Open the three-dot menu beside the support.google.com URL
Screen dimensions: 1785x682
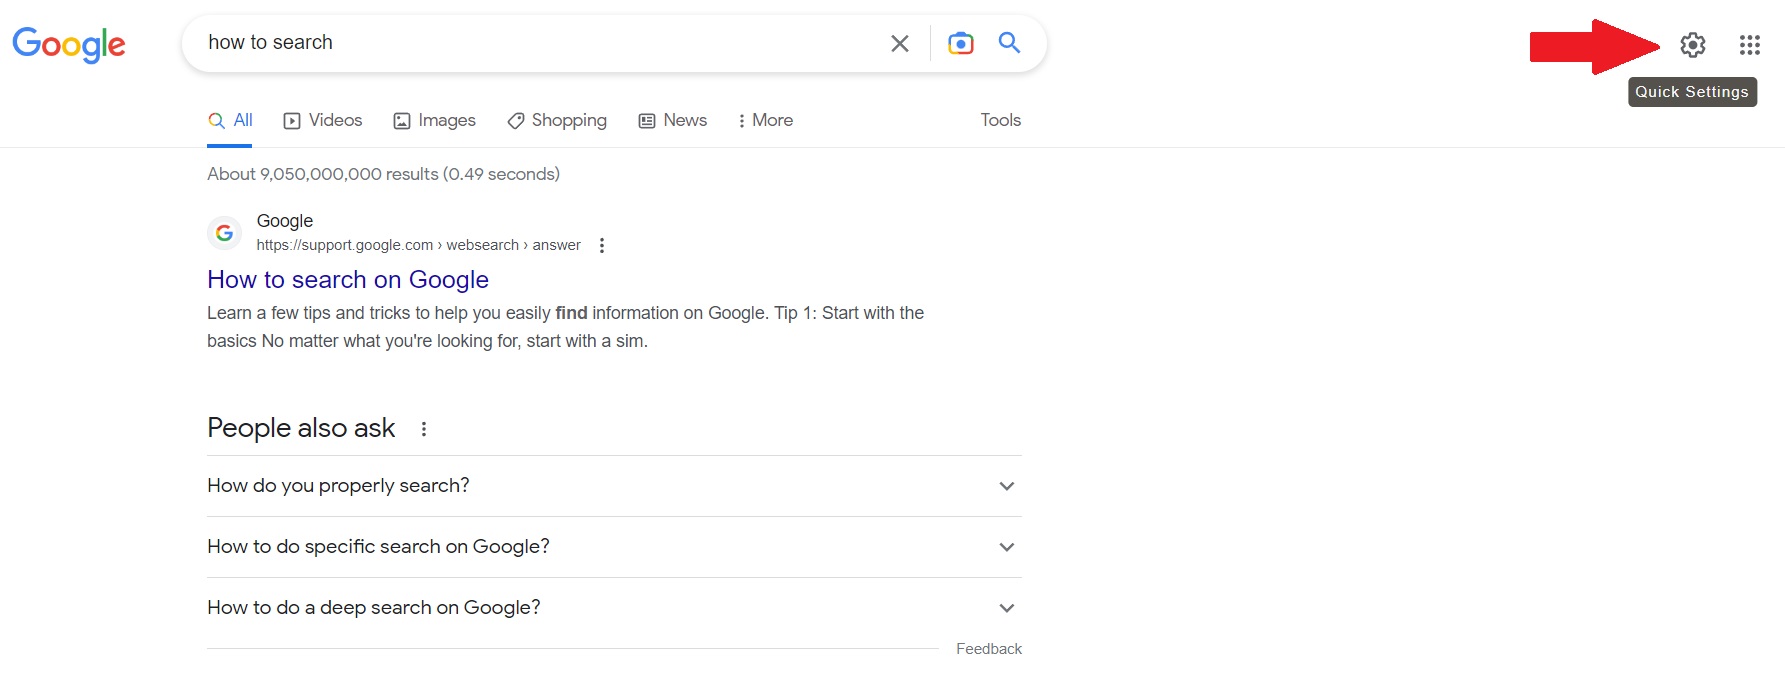click(x=602, y=245)
